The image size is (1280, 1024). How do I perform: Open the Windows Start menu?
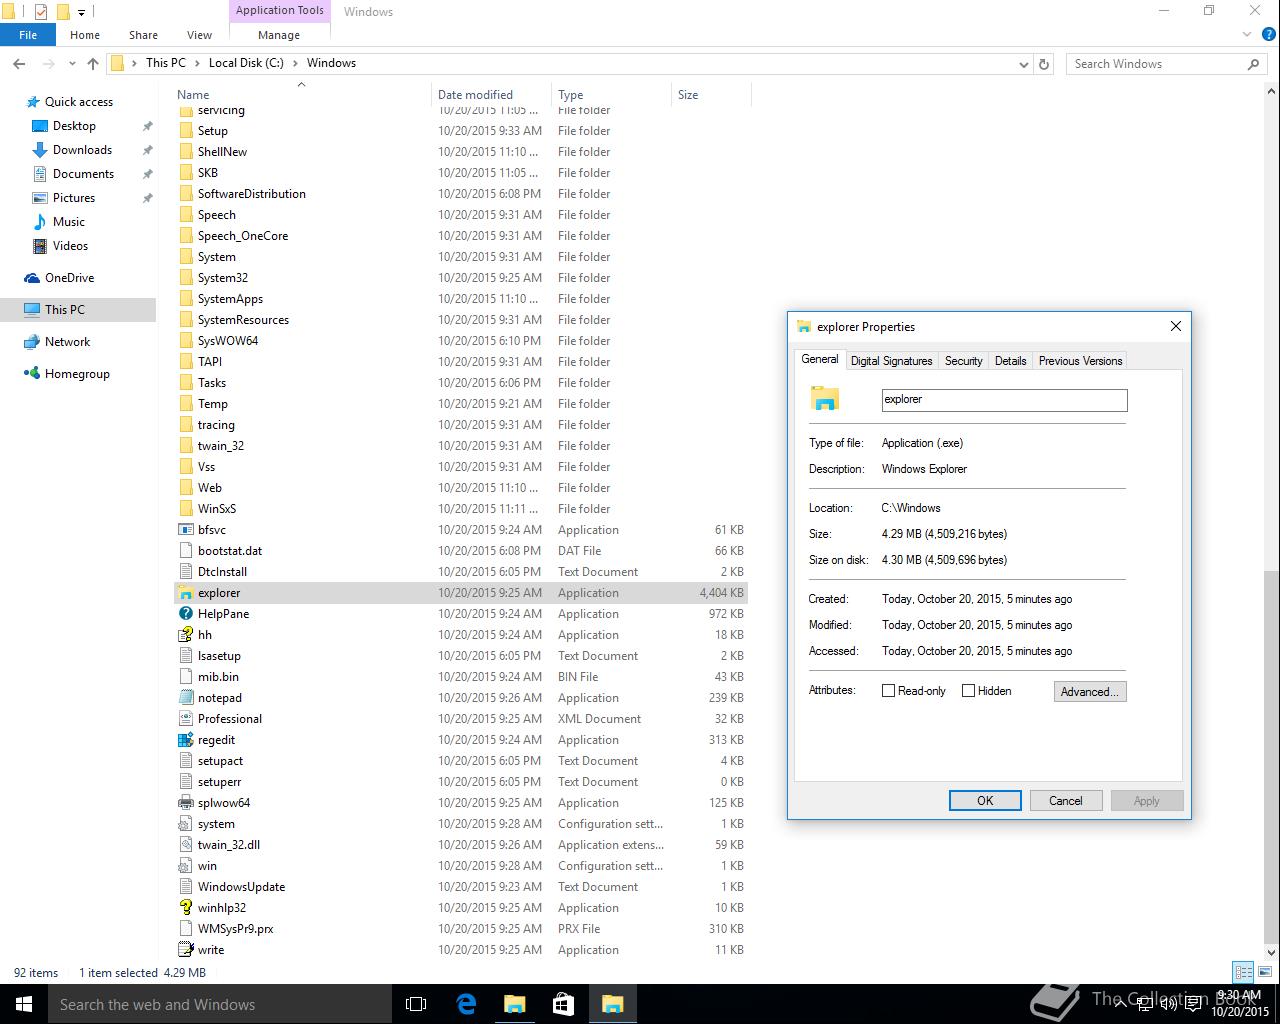click(x=24, y=1004)
